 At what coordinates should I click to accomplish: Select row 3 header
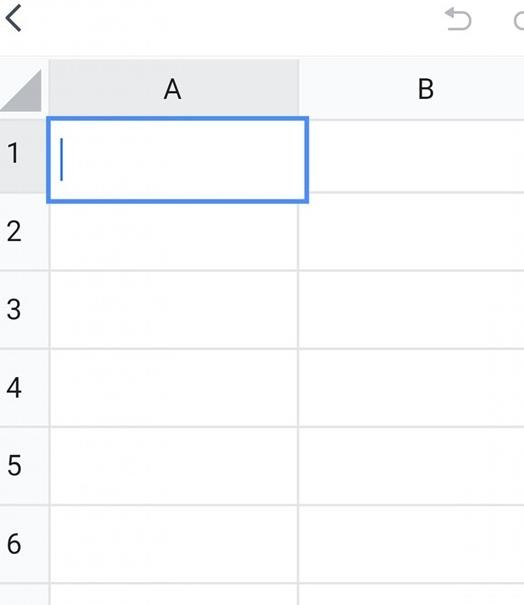coord(24,310)
